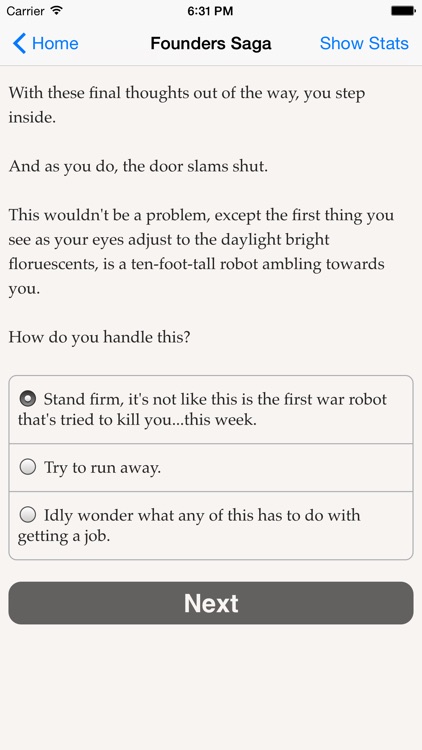Go back using the Home label
Screen dimensions: 422x750
55,44
